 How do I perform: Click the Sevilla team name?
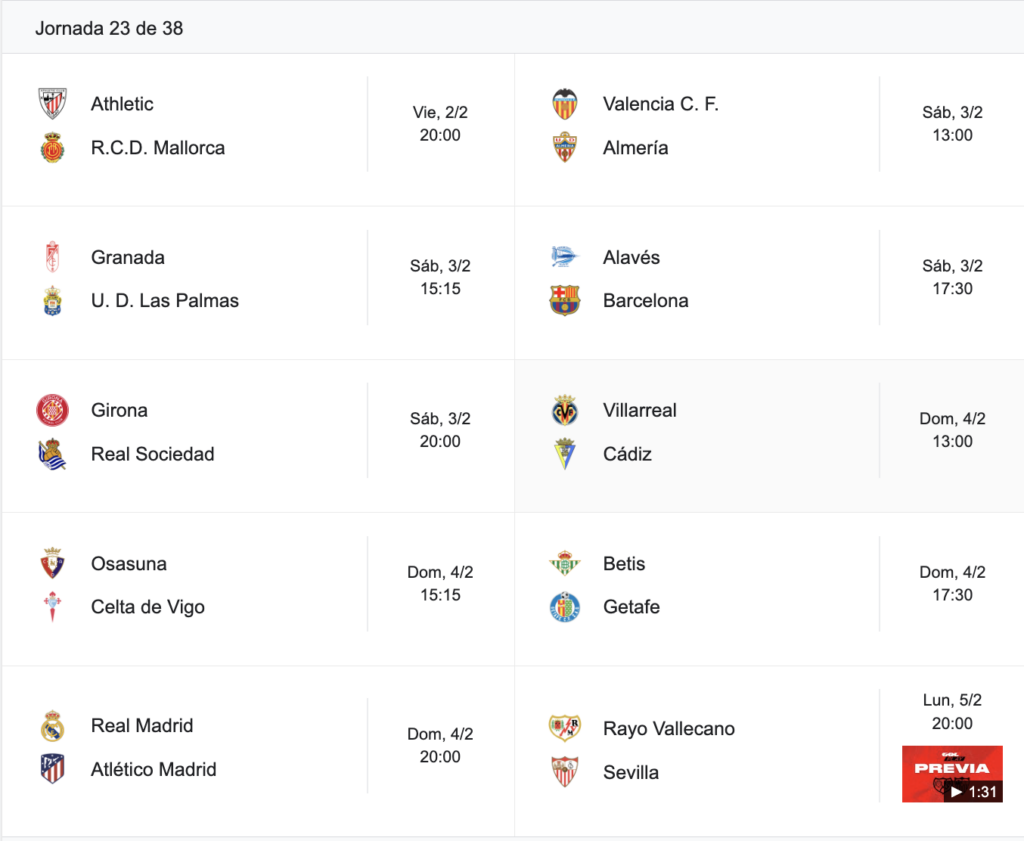(631, 772)
